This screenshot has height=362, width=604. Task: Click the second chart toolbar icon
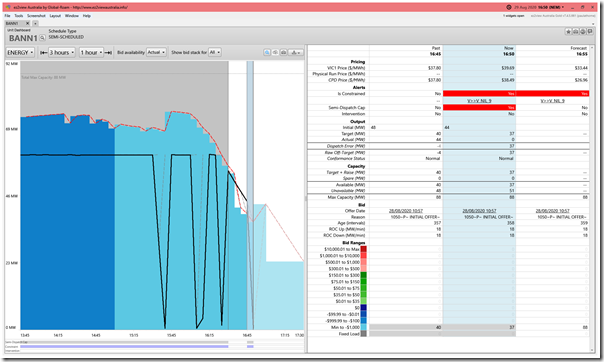[x=275, y=52]
